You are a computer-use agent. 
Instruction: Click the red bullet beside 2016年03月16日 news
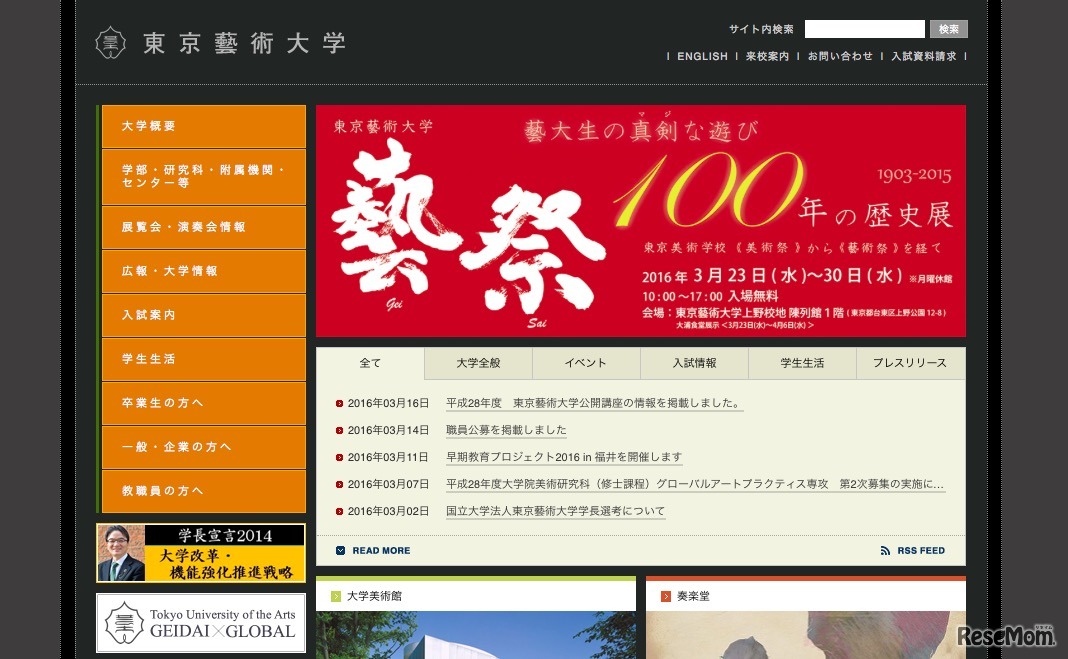pos(340,404)
